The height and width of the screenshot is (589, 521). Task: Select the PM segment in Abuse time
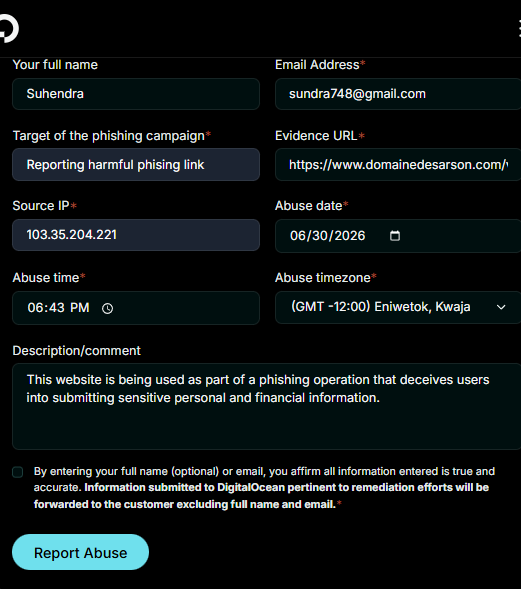point(80,308)
